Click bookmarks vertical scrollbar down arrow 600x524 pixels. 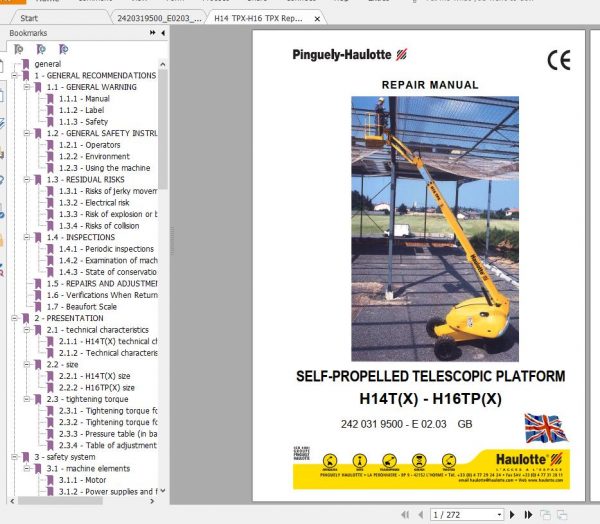tap(163, 491)
